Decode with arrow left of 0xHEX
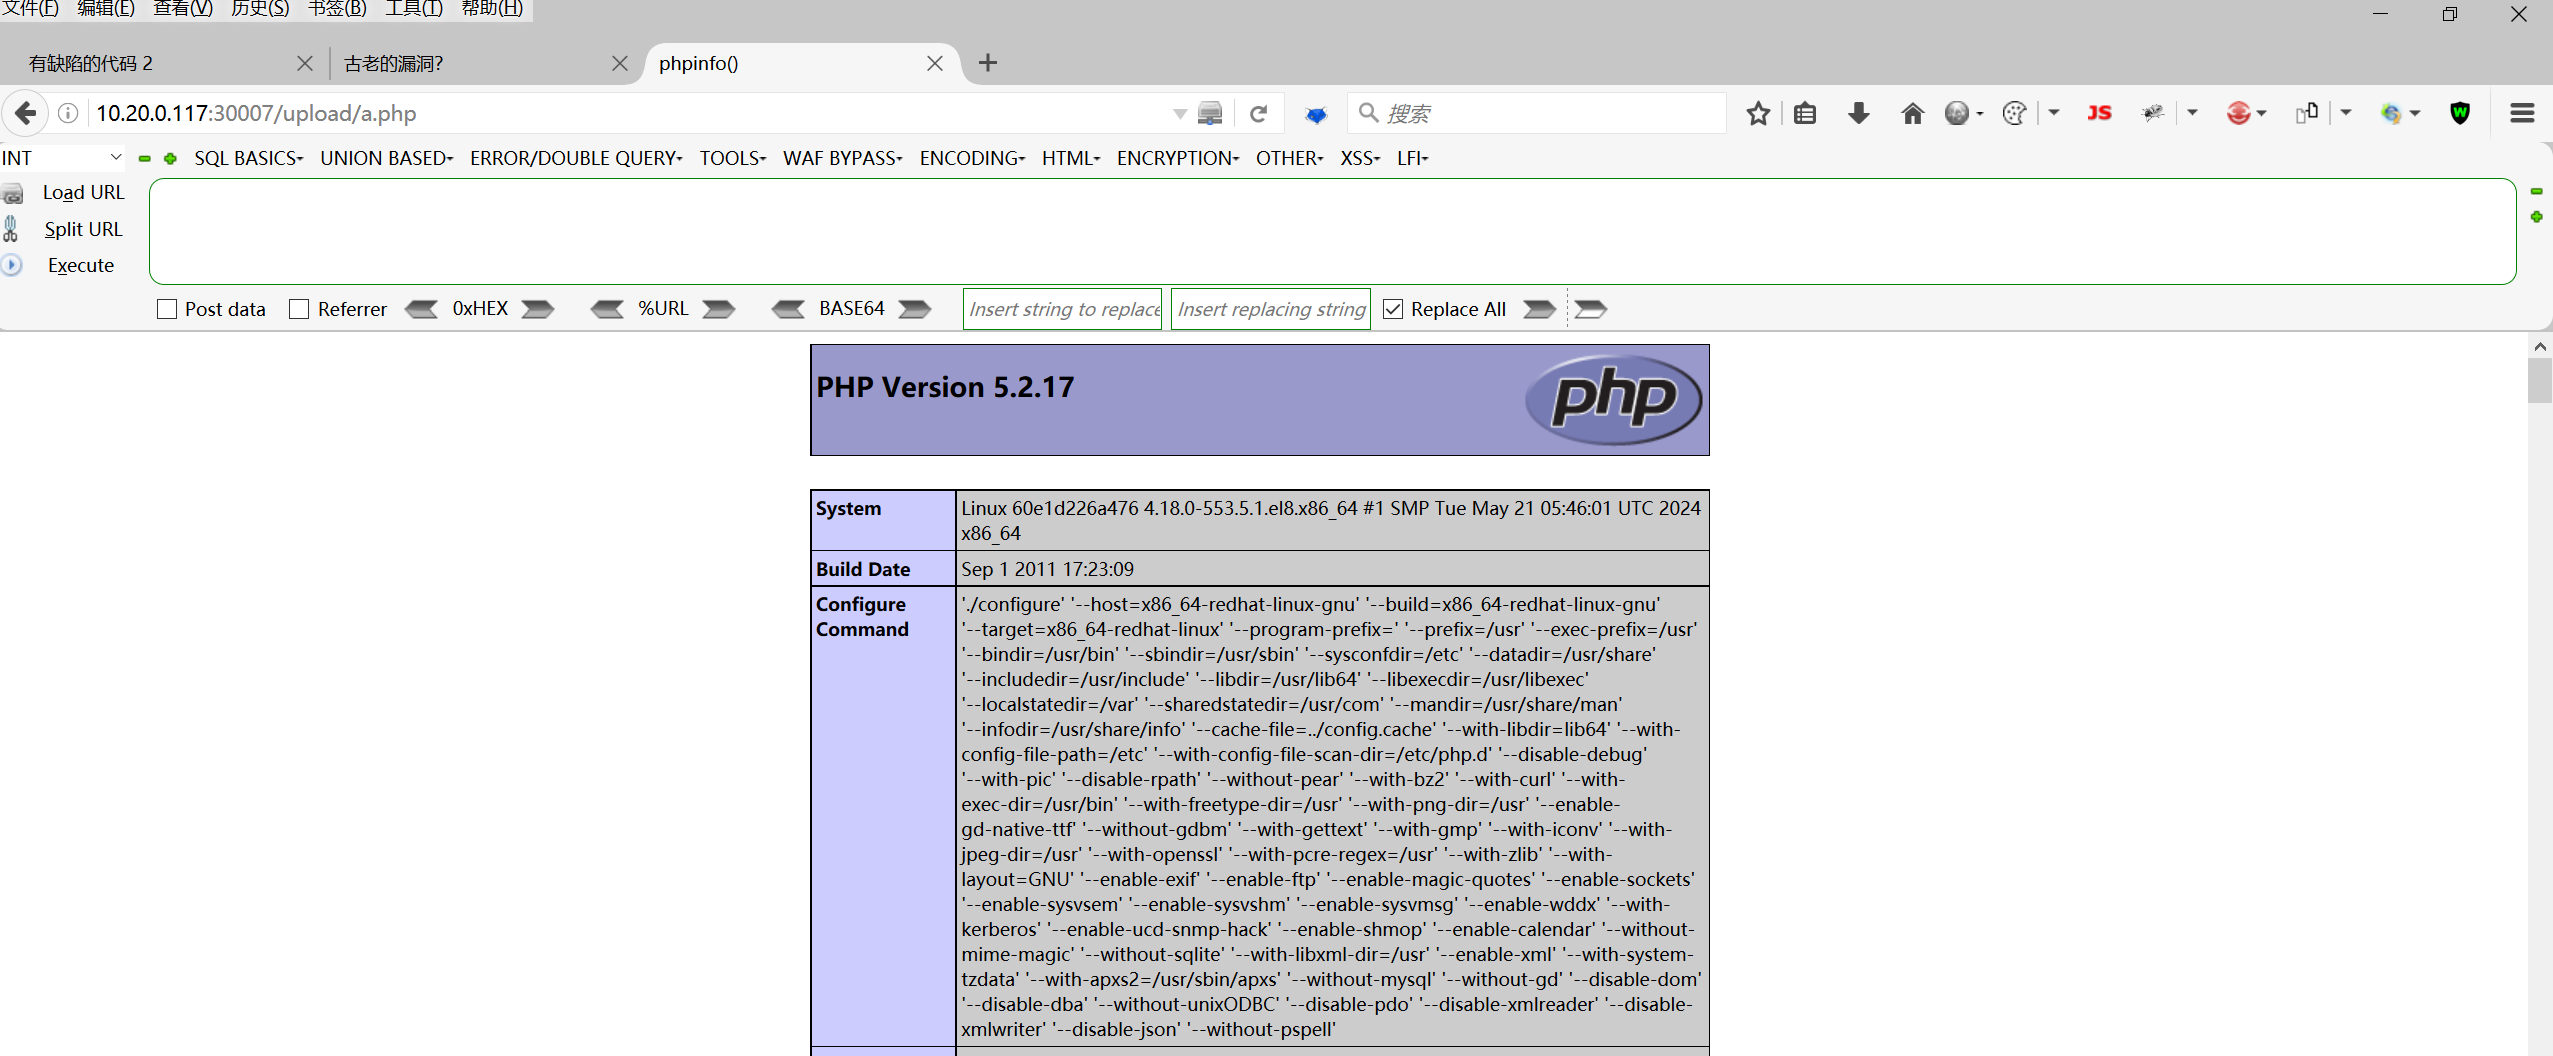Viewport: 2553px width, 1056px height. click(x=421, y=309)
